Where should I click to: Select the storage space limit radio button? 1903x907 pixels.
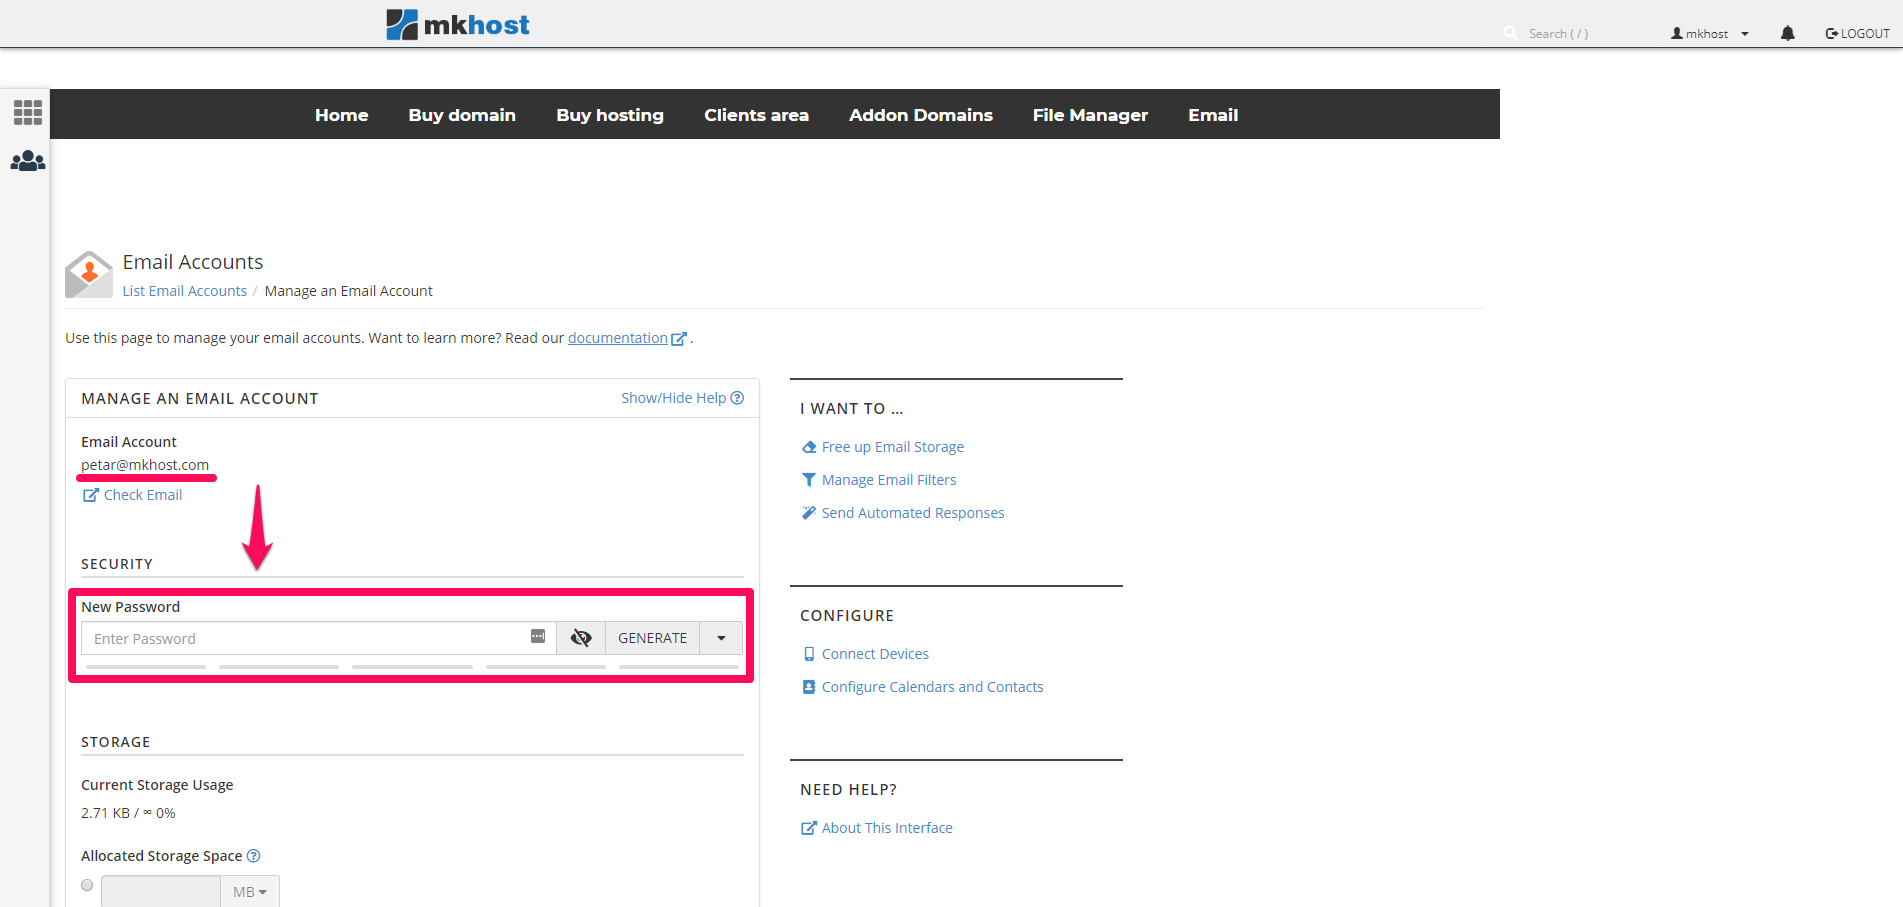point(87,885)
